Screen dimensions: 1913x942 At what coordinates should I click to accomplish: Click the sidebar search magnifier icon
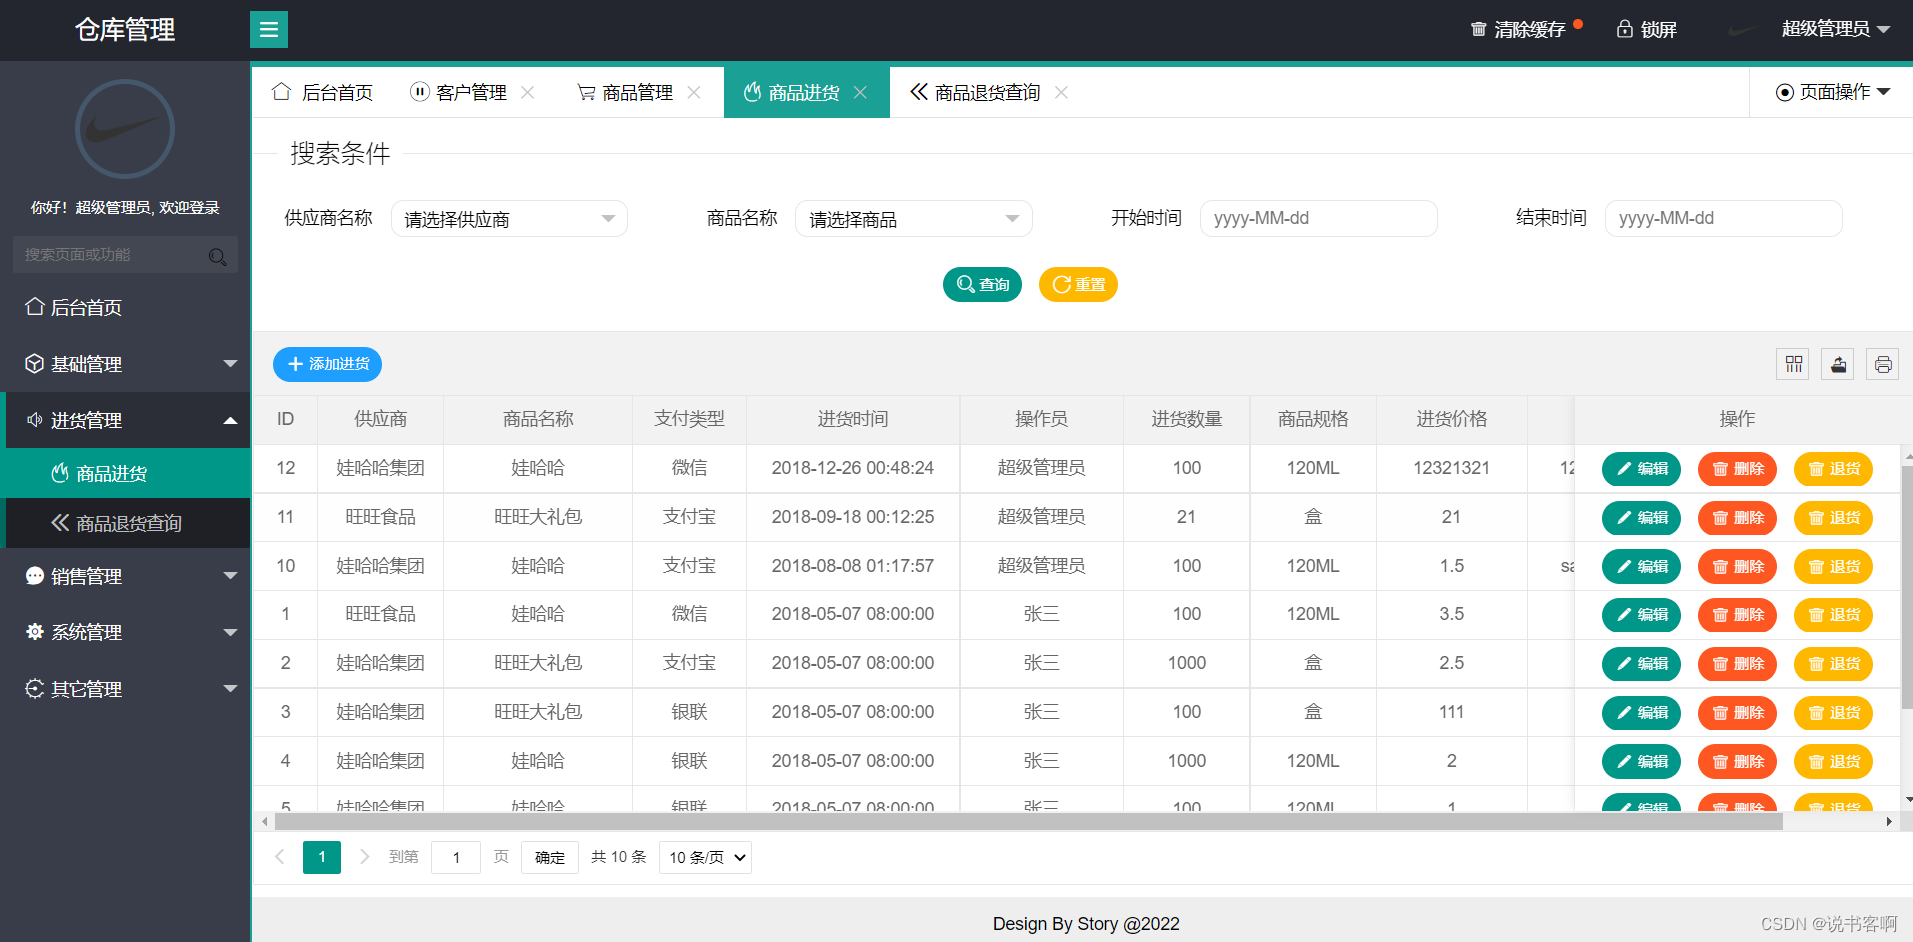click(x=217, y=256)
